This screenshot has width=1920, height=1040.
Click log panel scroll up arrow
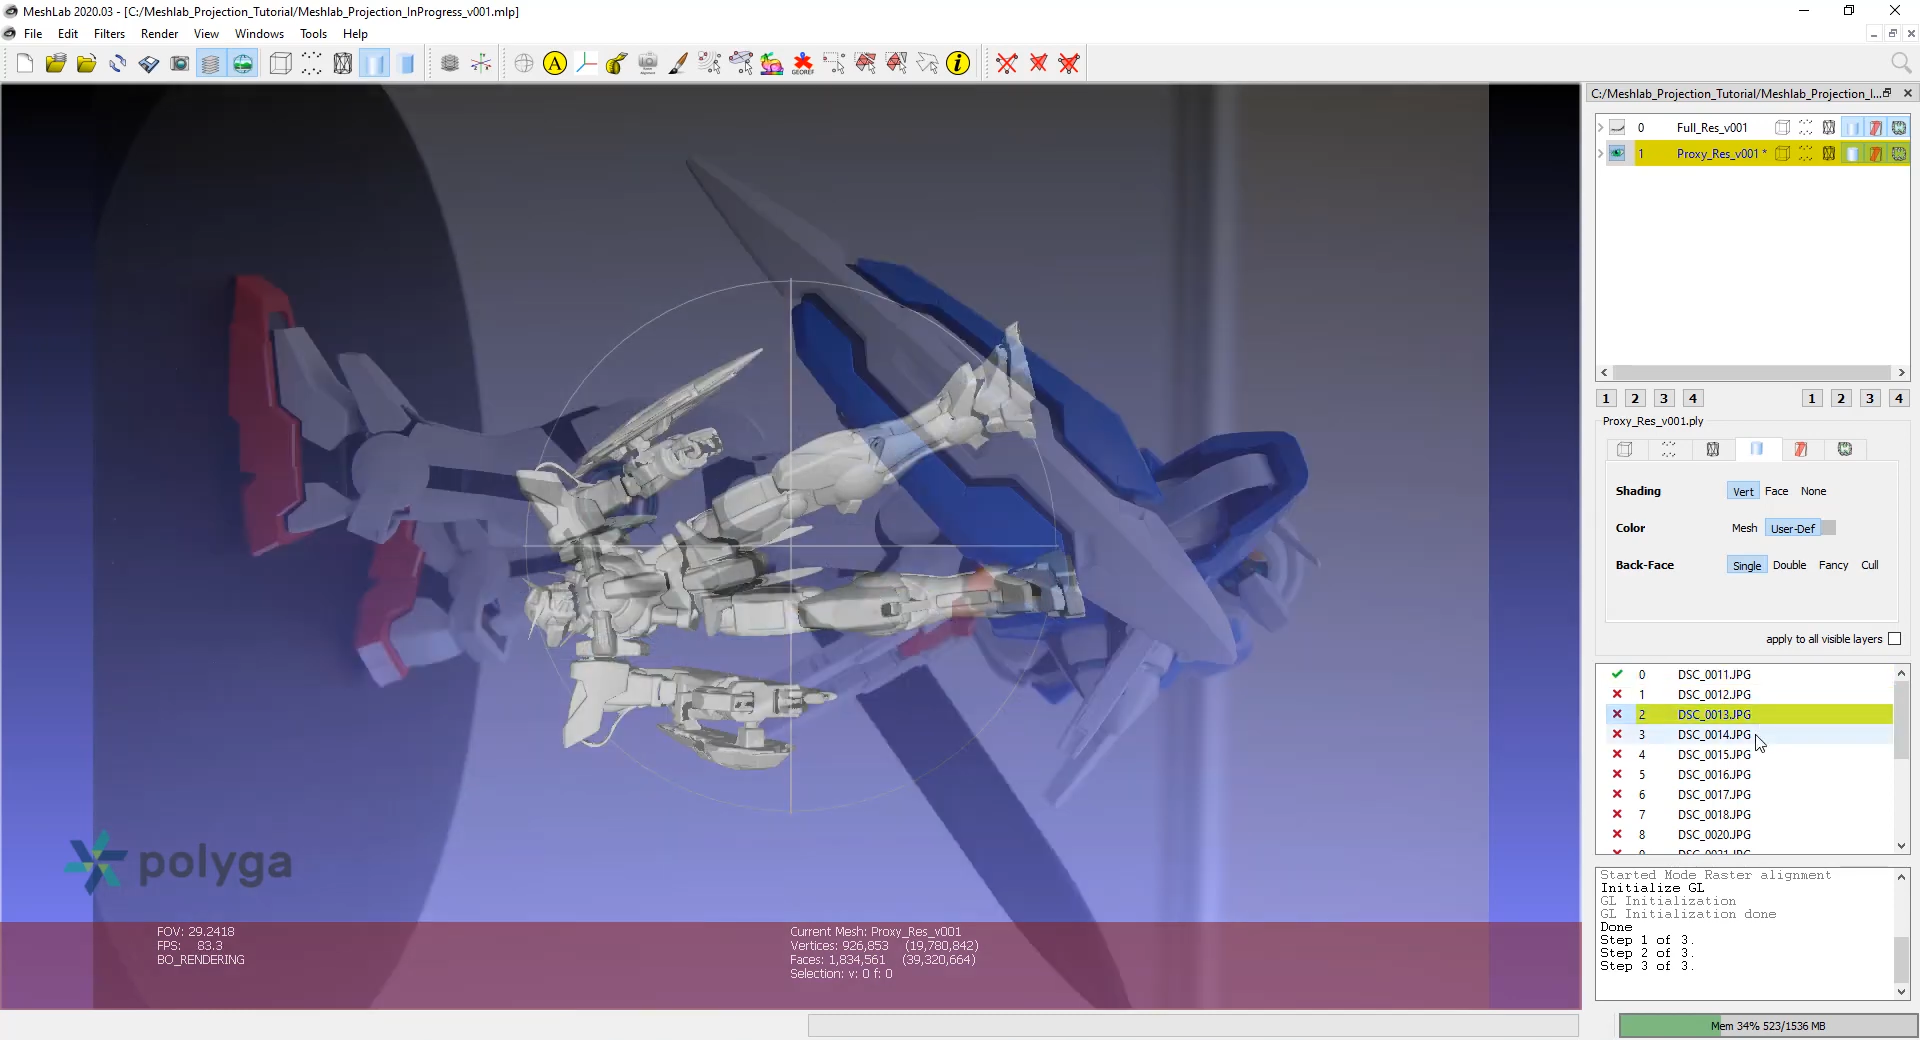(x=1902, y=876)
